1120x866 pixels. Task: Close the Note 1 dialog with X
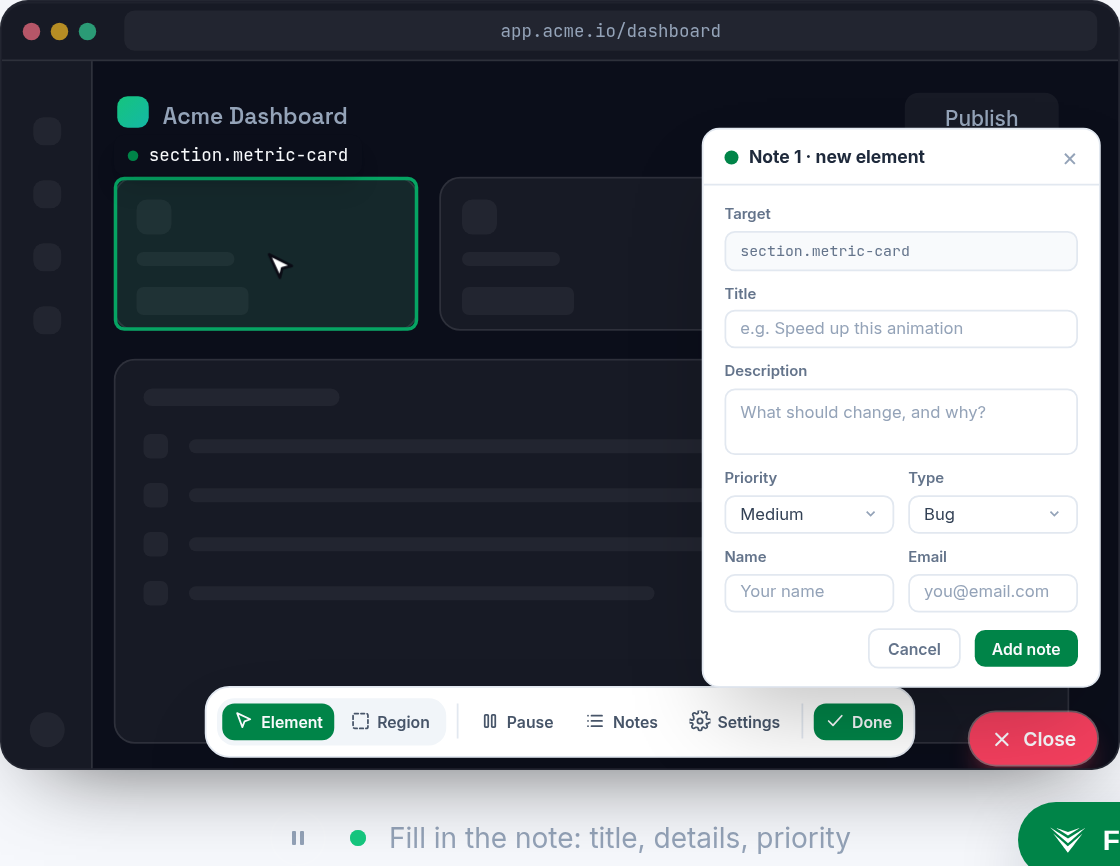[1069, 159]
